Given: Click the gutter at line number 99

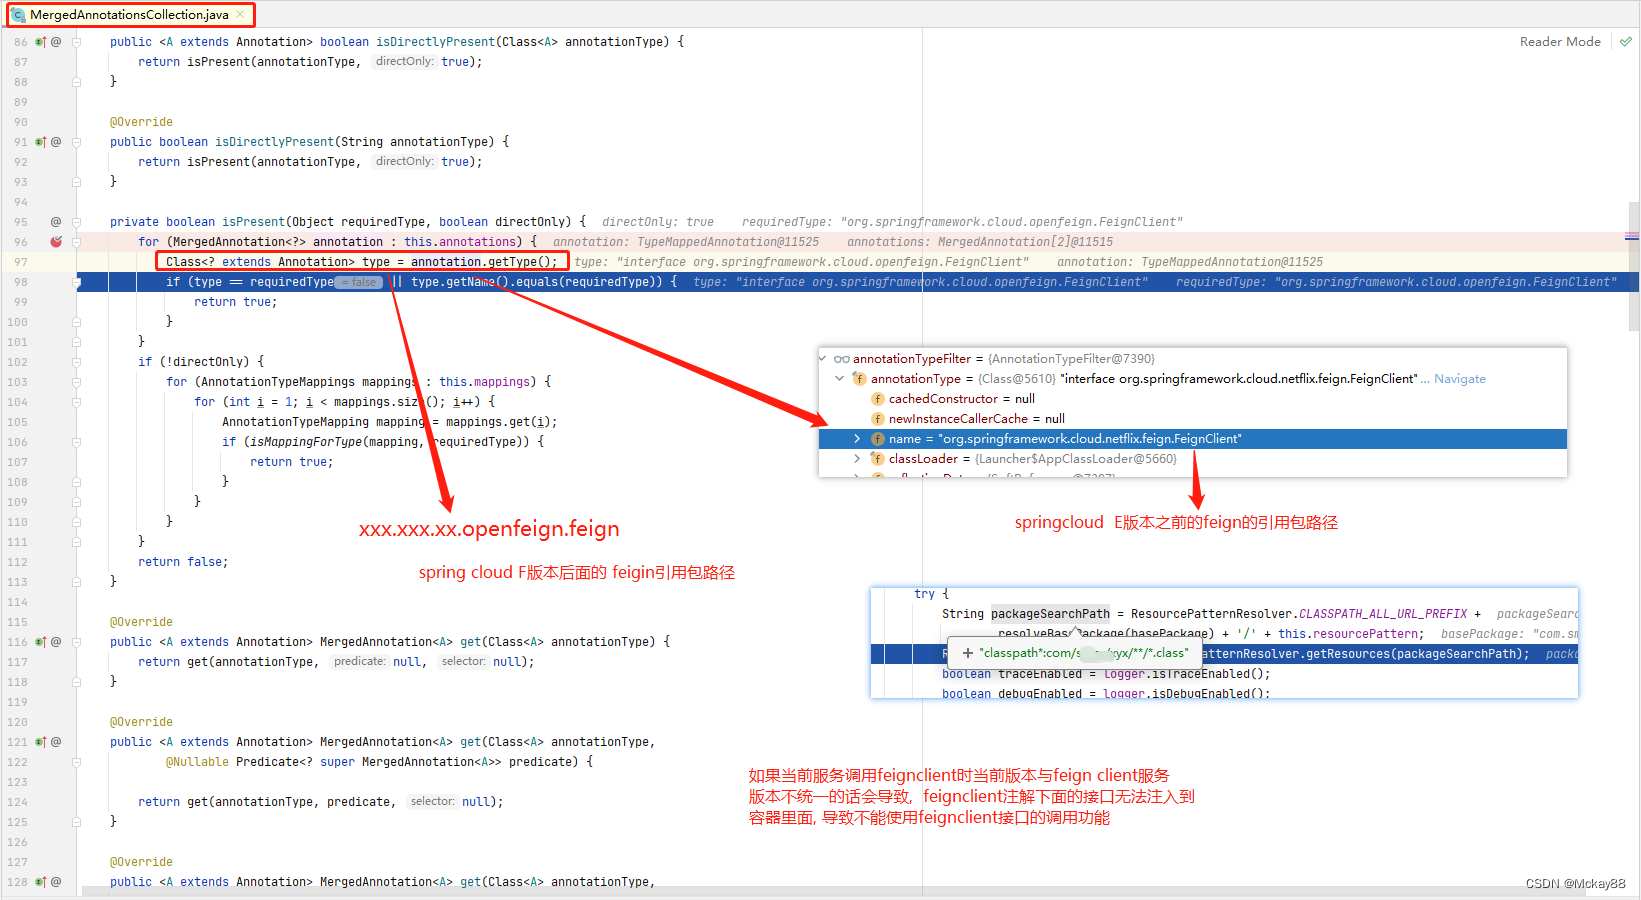Looking at the screenshot, I should point(20,302).
